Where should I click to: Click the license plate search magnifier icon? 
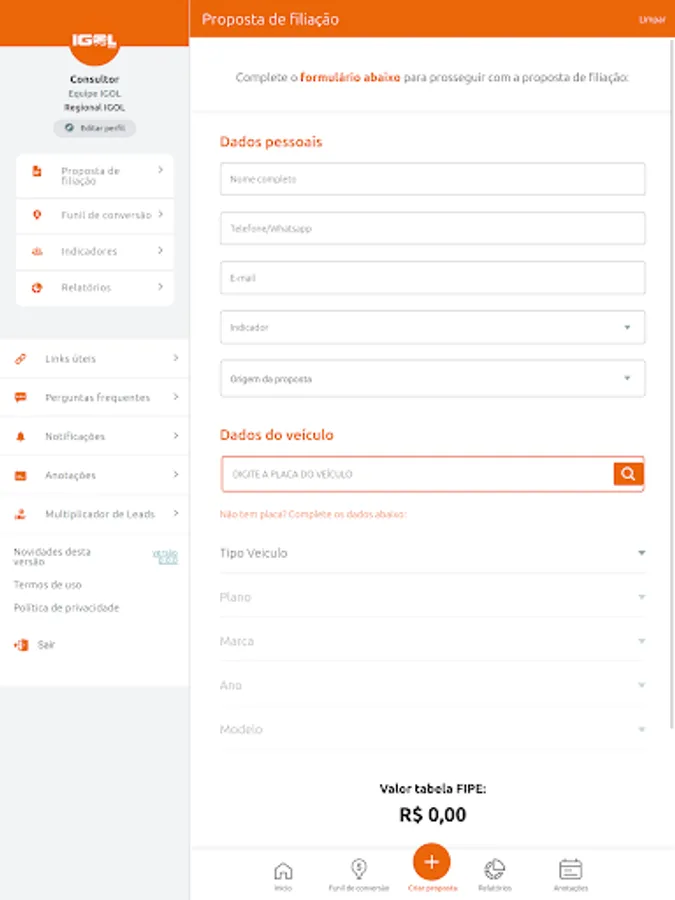pos(627,474)
